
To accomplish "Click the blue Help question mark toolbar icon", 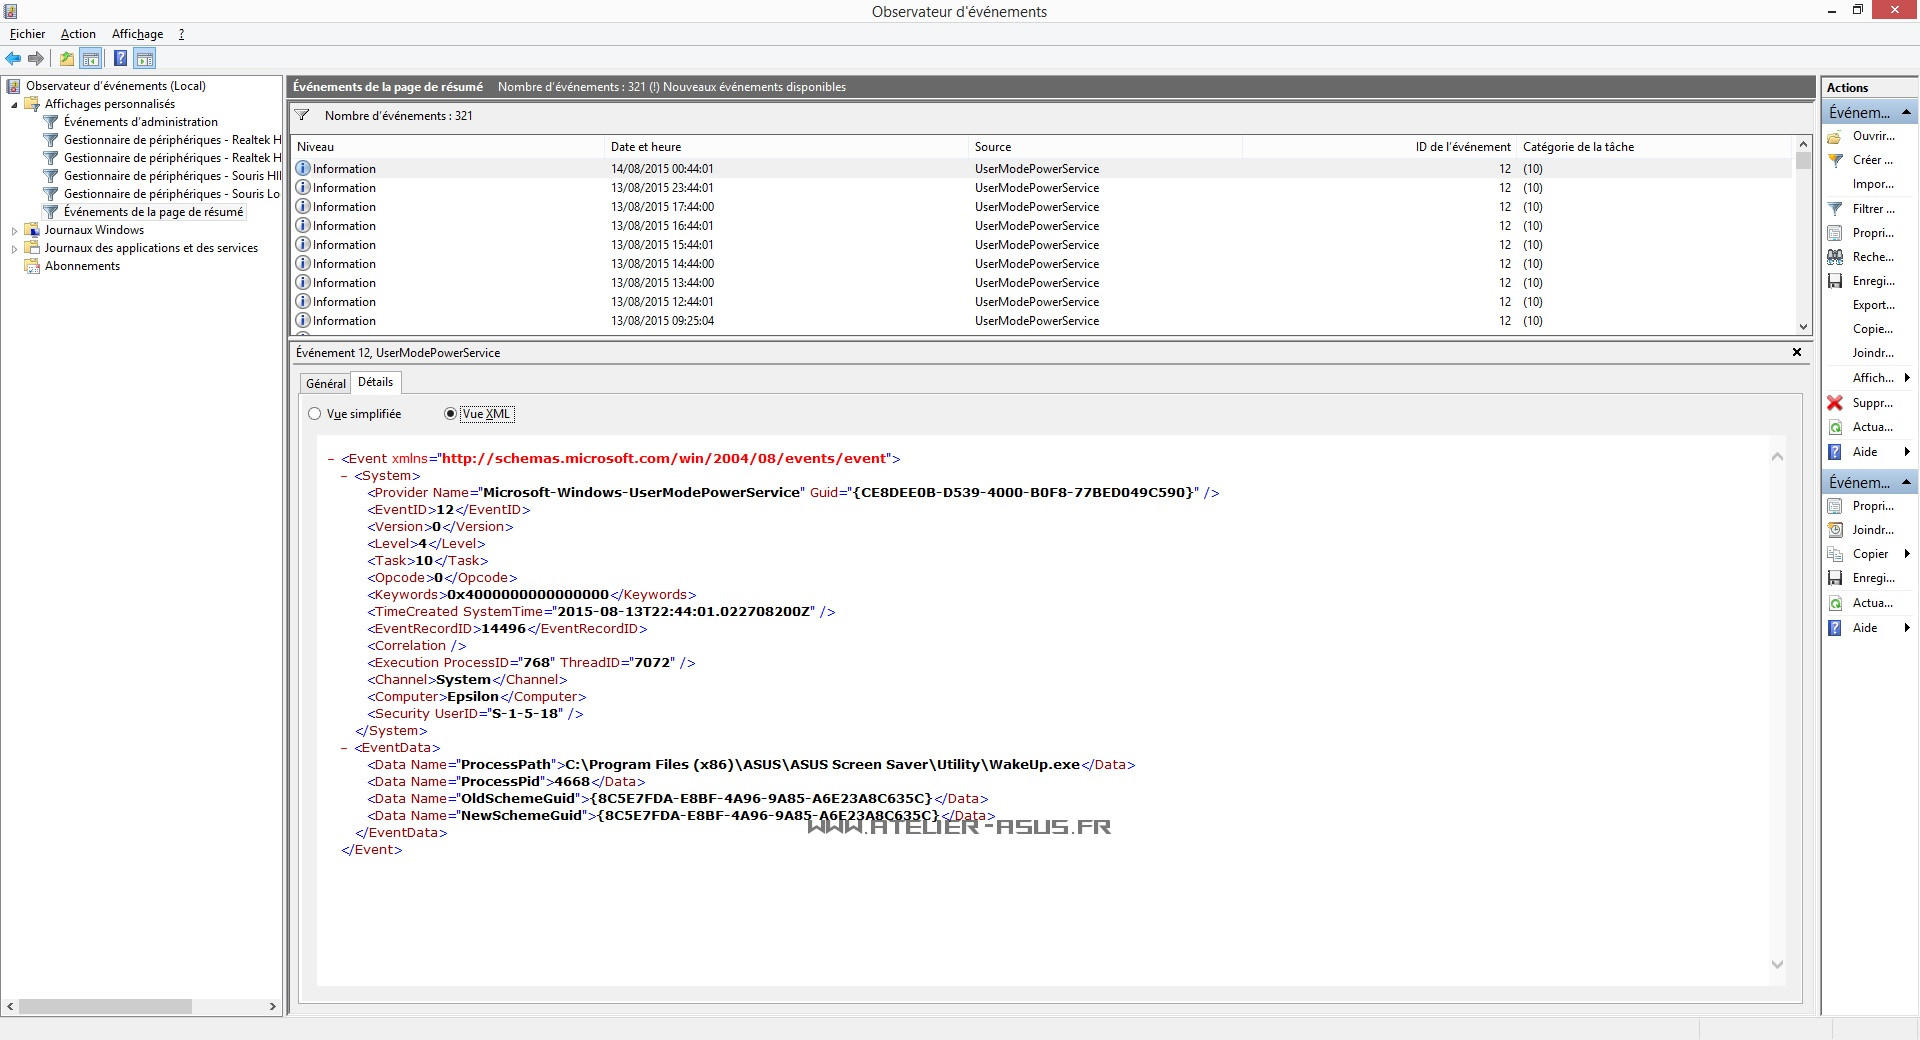I will coord(120,59).
